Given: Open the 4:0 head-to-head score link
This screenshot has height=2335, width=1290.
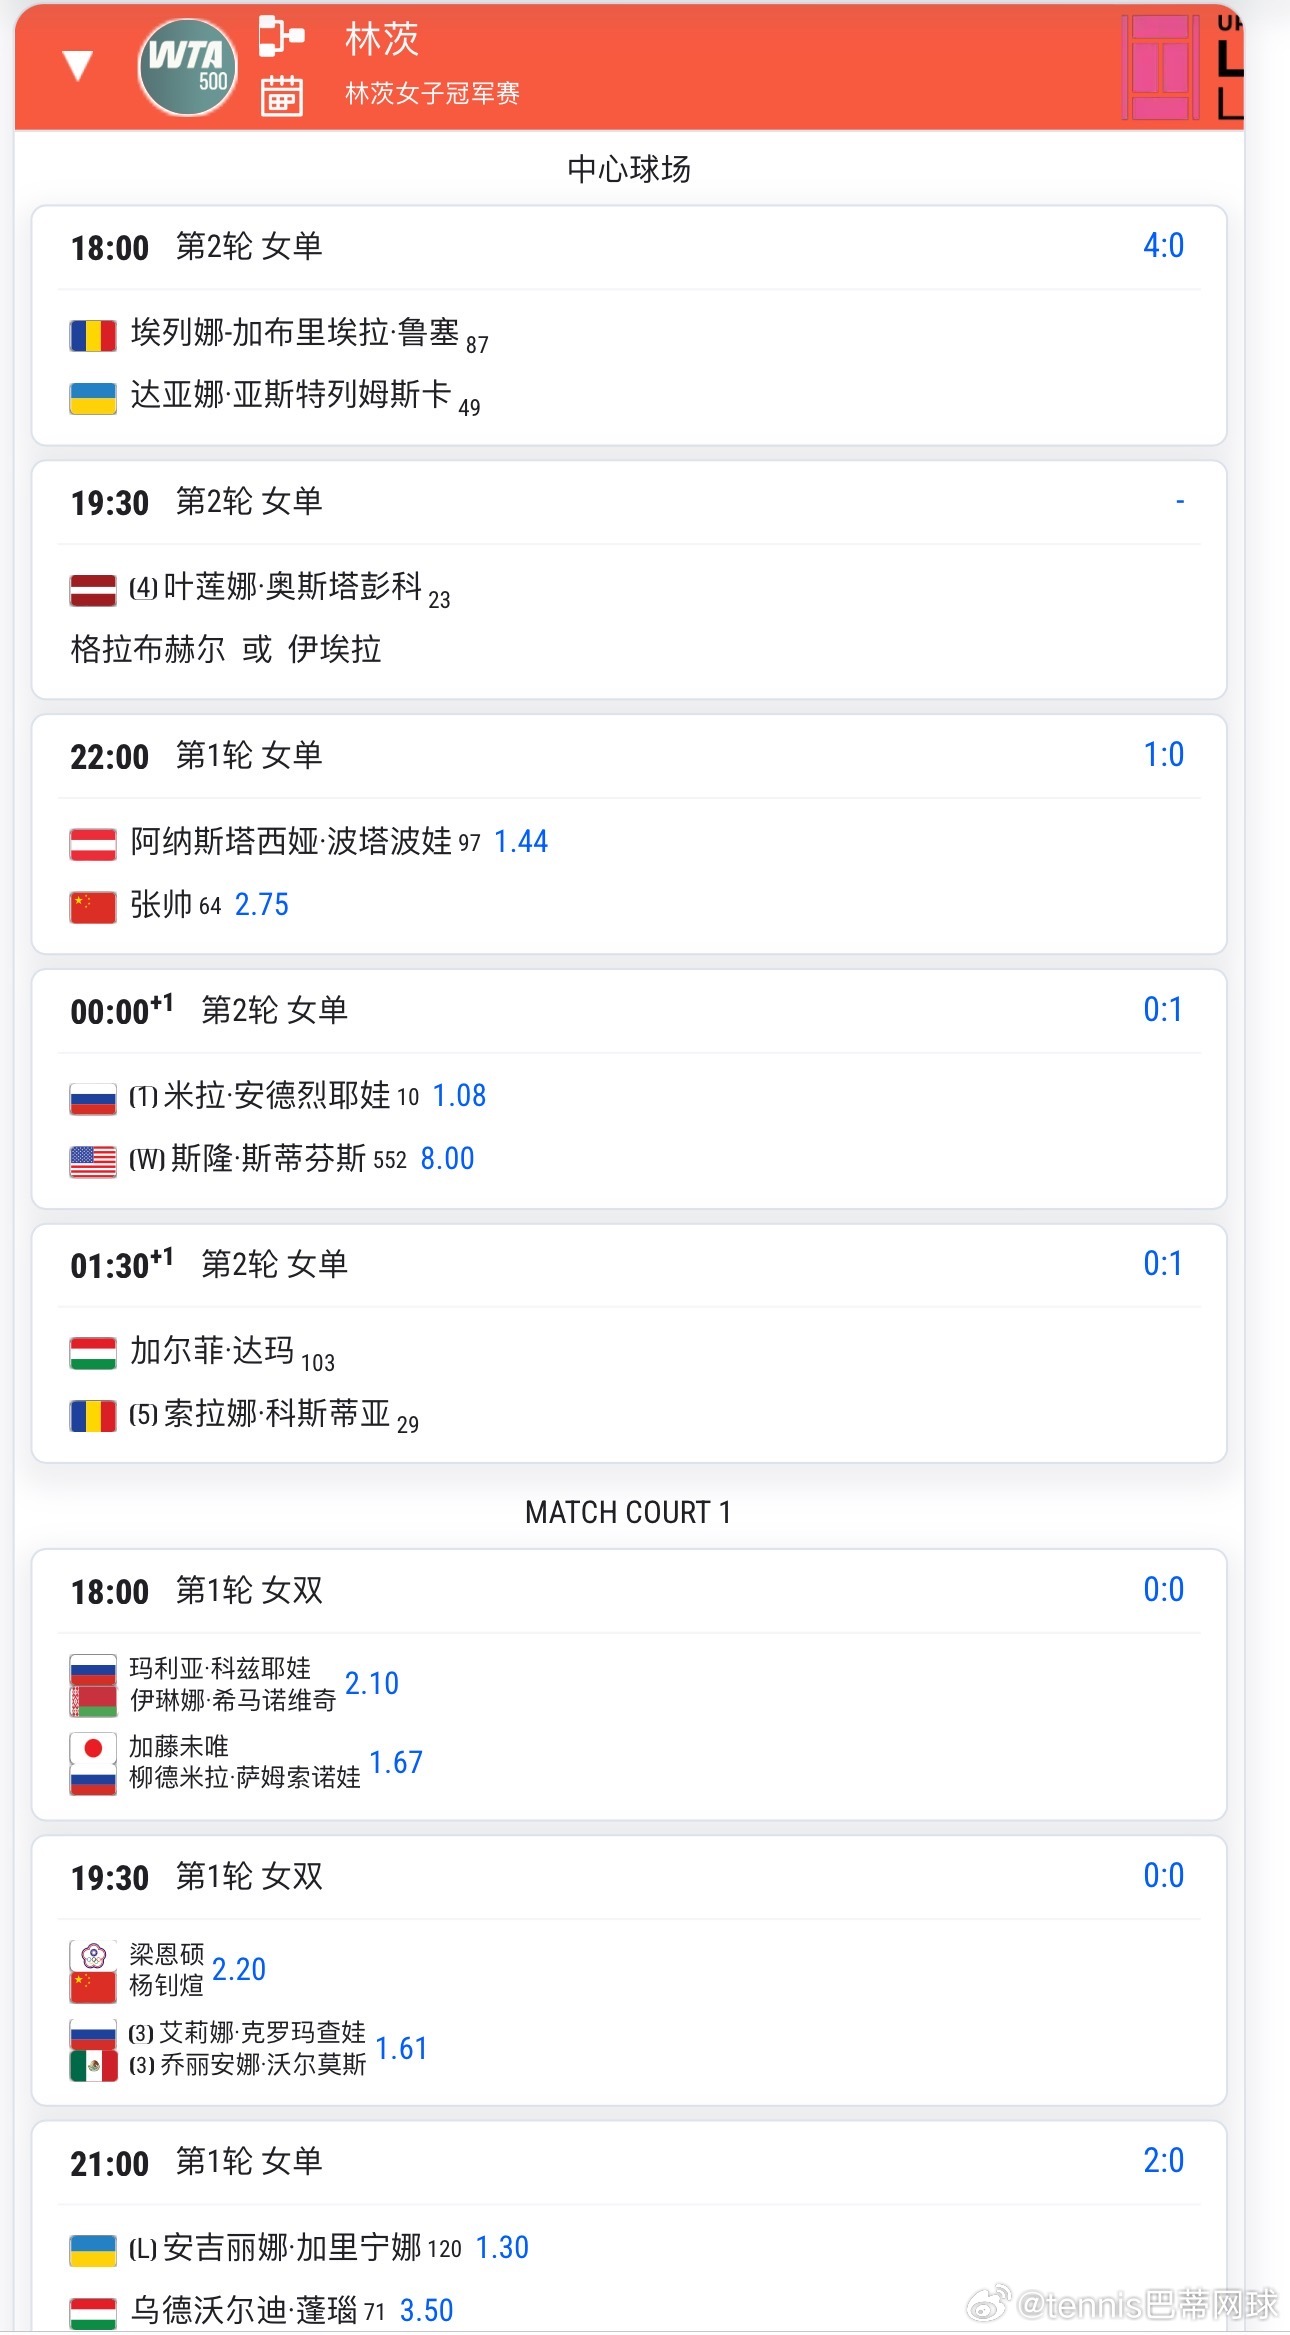Looking at the screenshot, I should pyautogui.click(x=1163, y=246).
